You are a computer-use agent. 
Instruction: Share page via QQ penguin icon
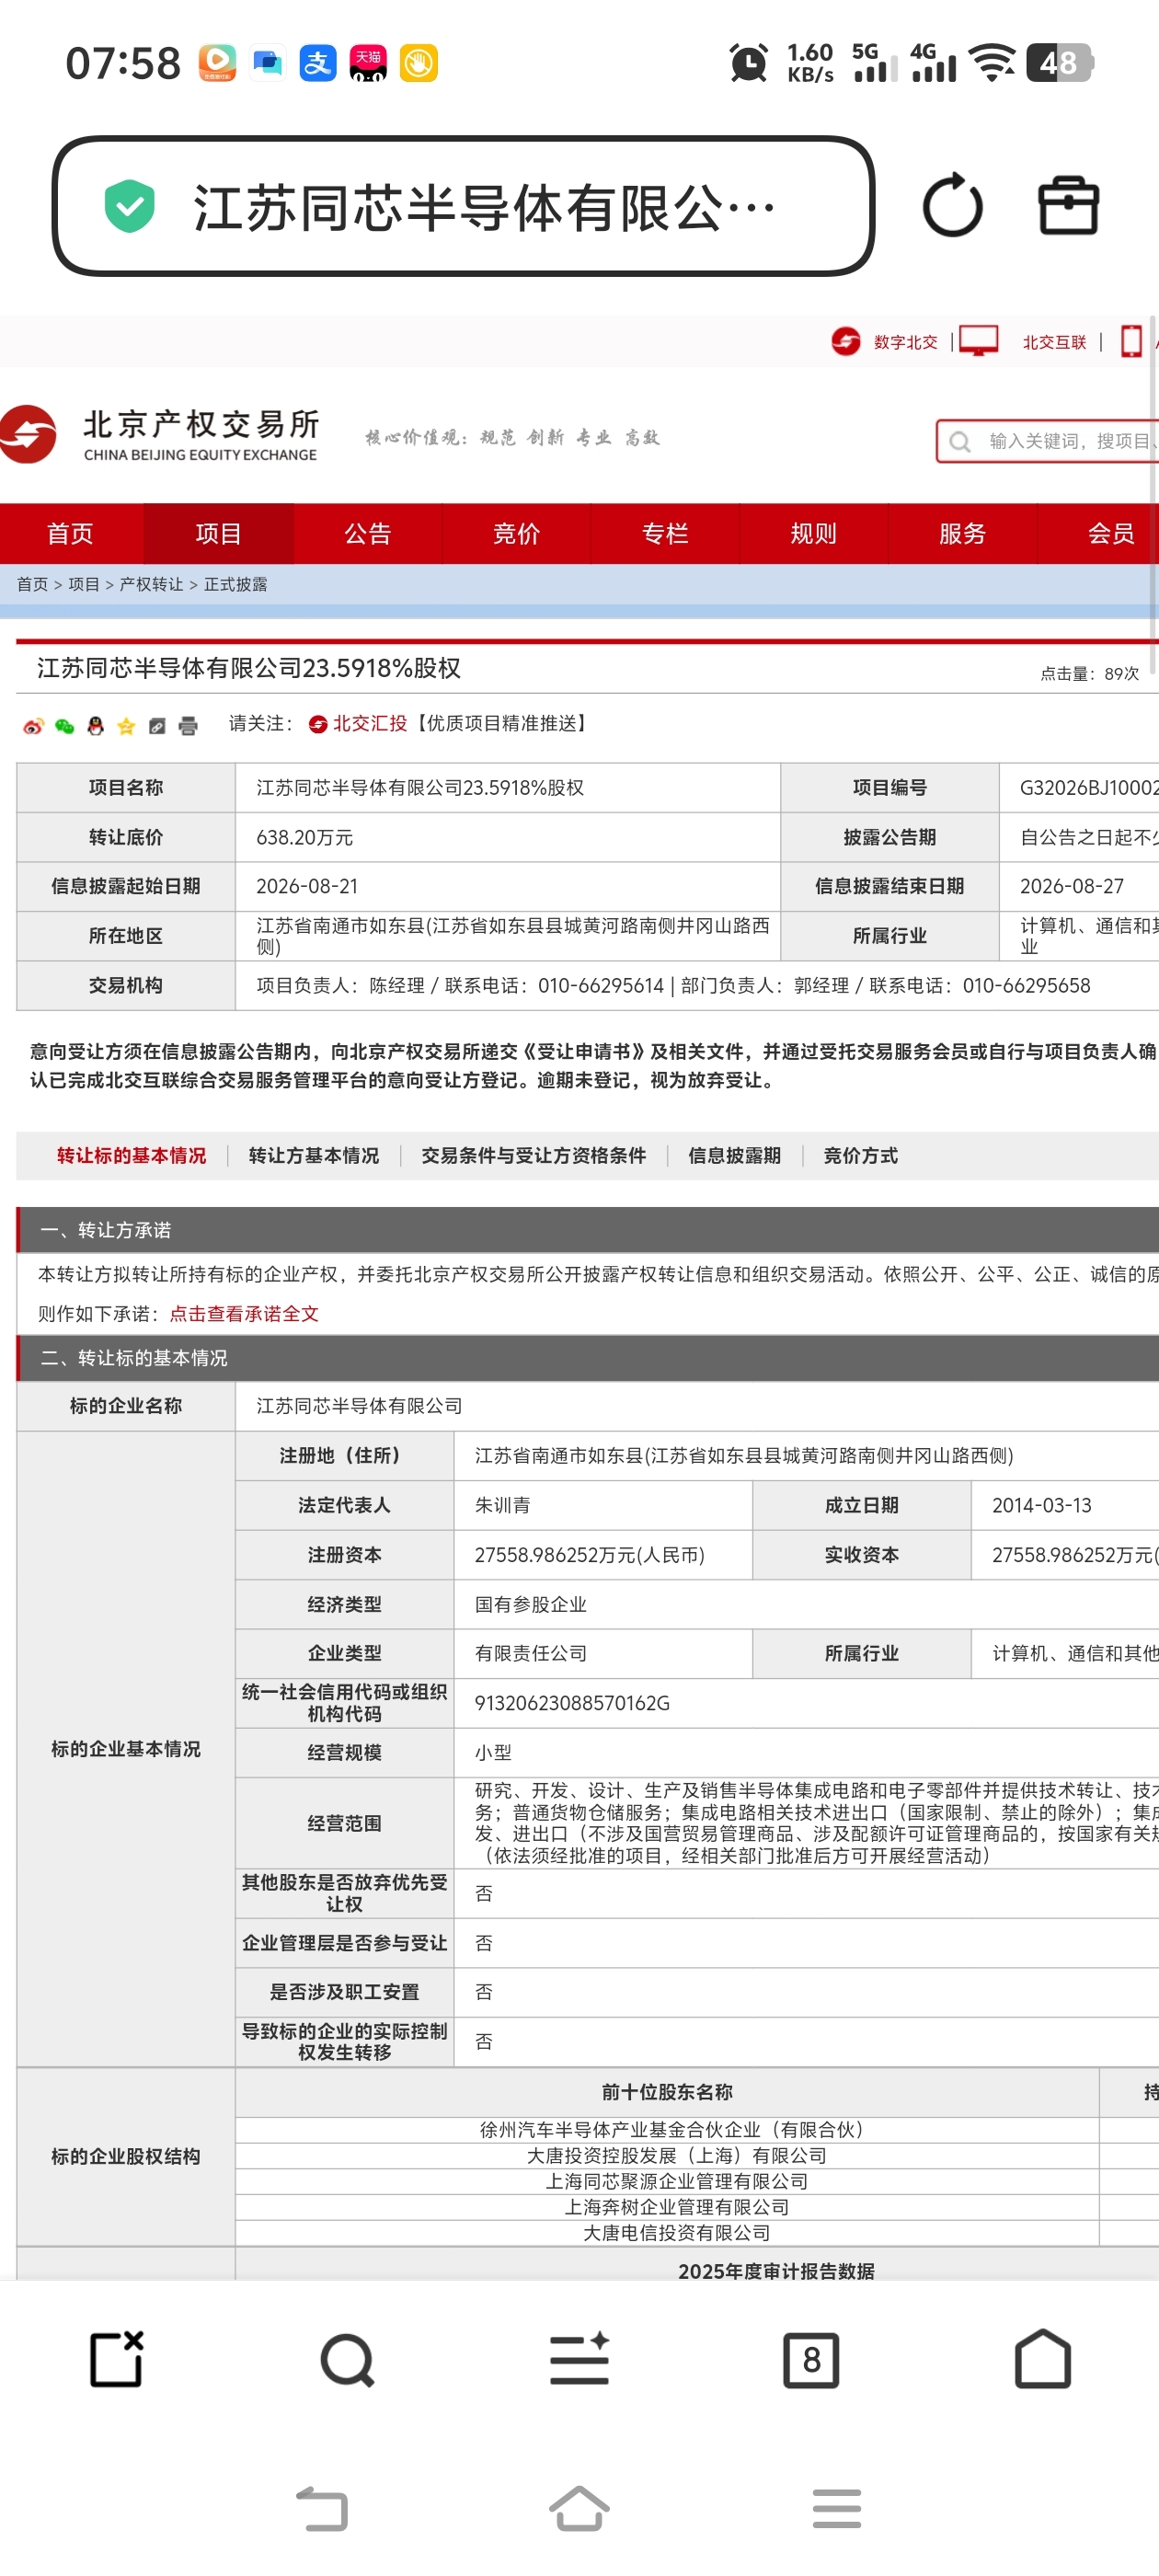coord(95,726)
